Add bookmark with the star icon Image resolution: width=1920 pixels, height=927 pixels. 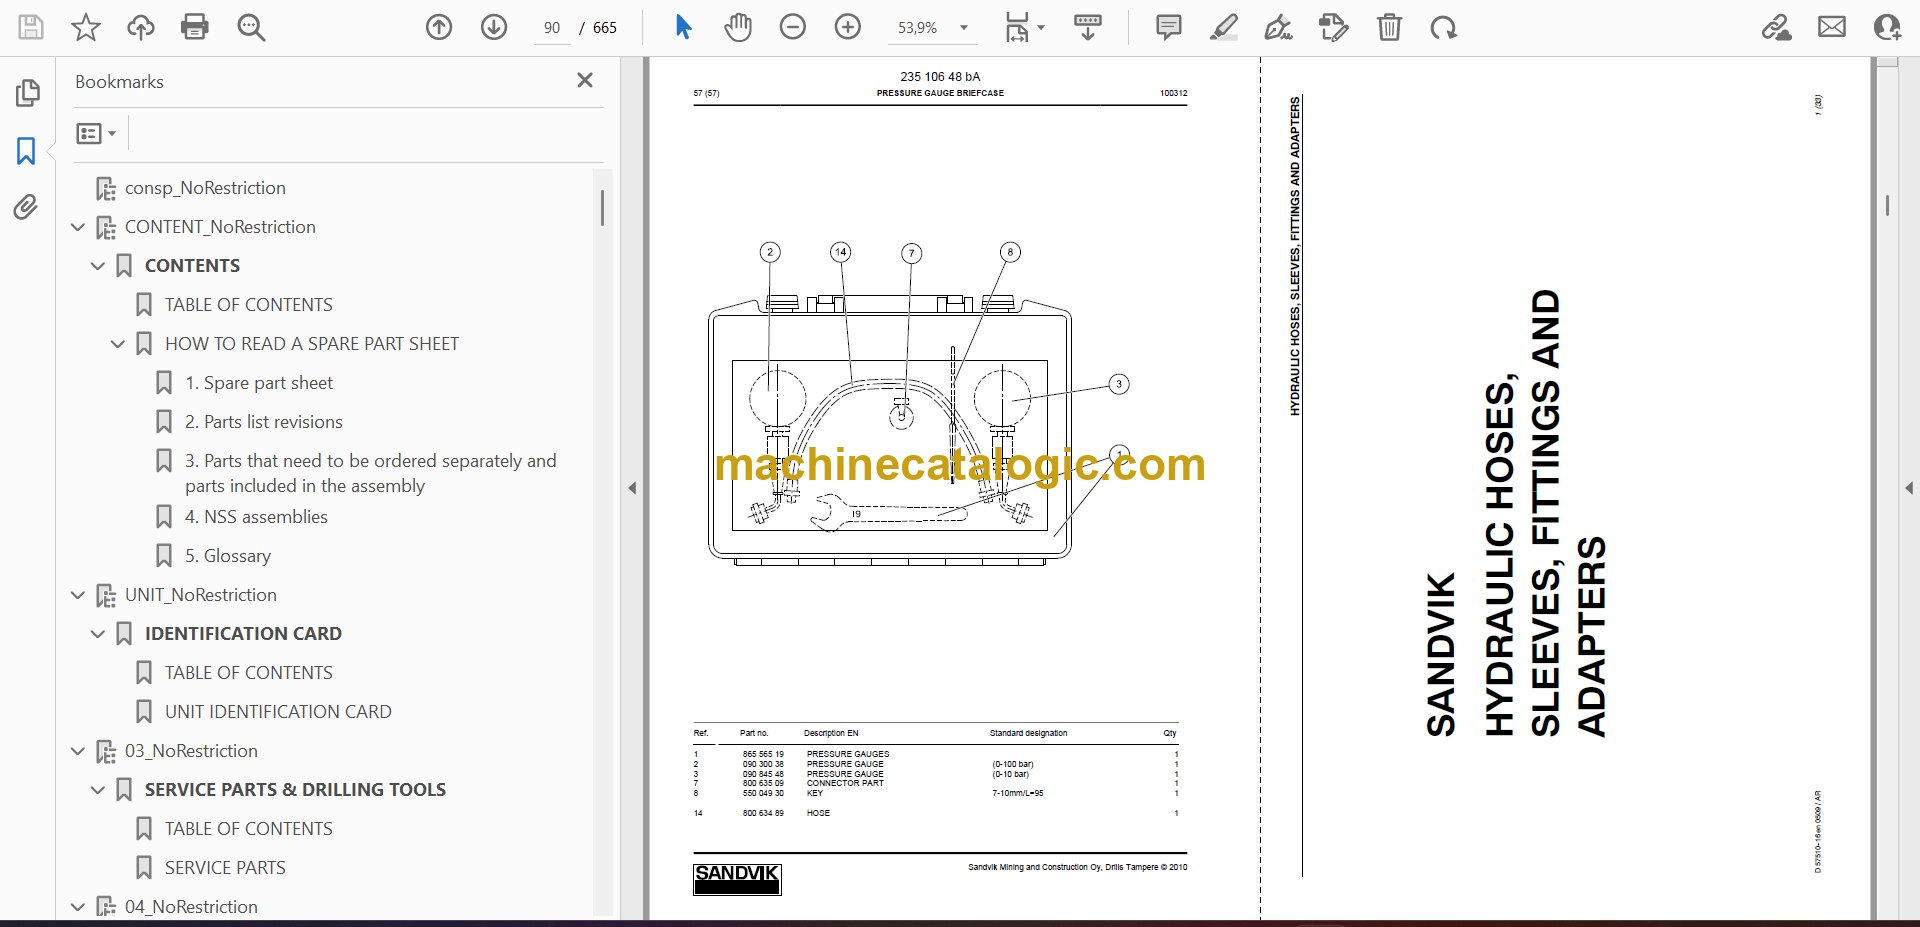coord(86,27)
